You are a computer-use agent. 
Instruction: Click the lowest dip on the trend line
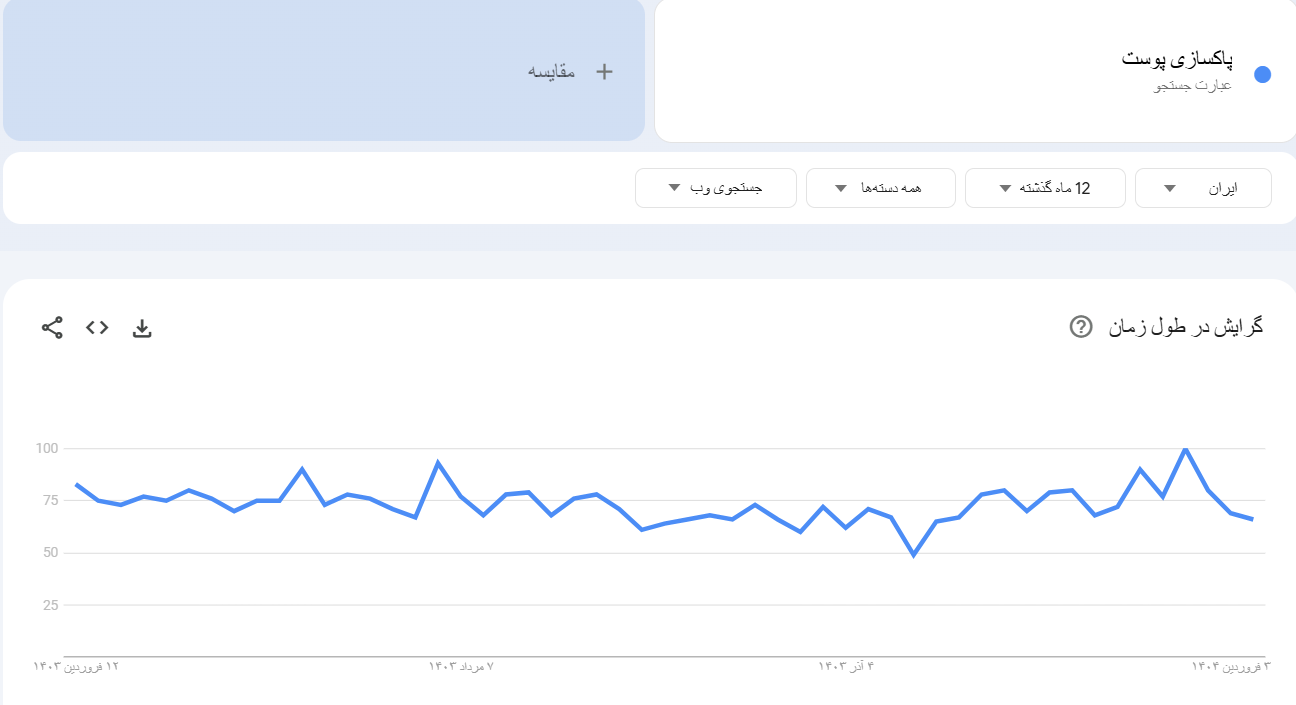(x=913, y=554)
